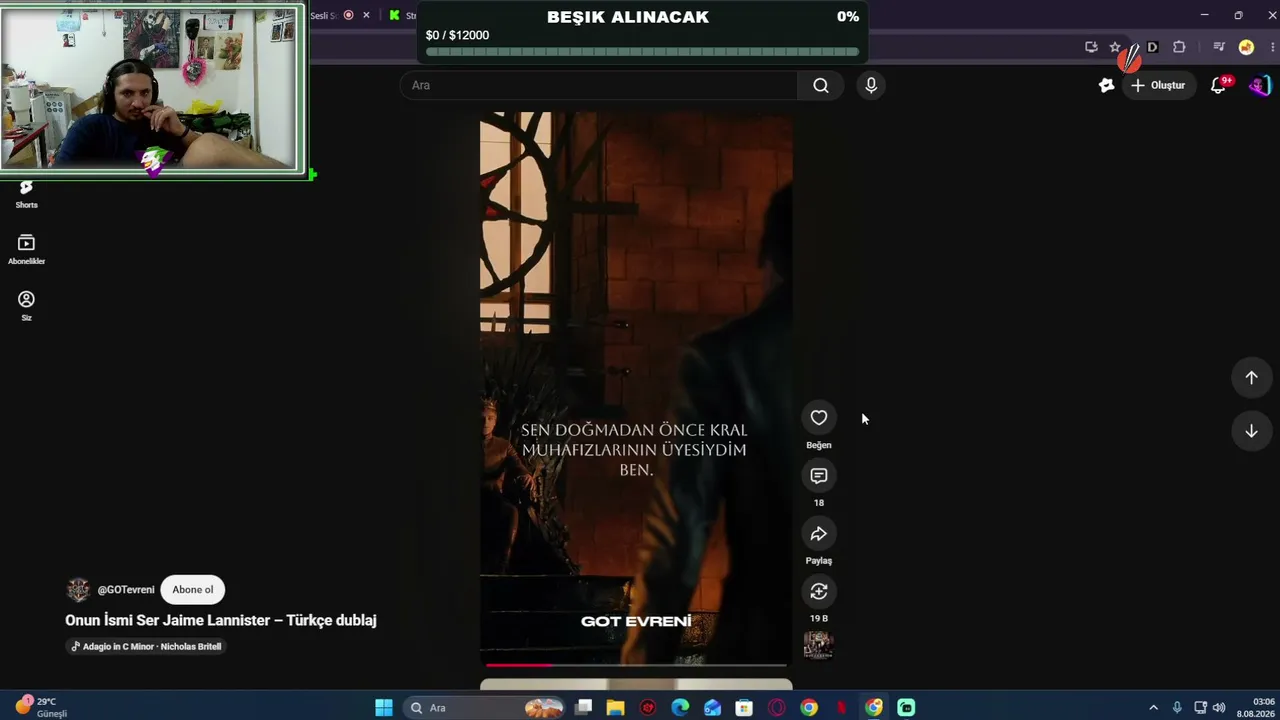
Task: Open the Siz page in the sidebar
Action: [27, 306]
